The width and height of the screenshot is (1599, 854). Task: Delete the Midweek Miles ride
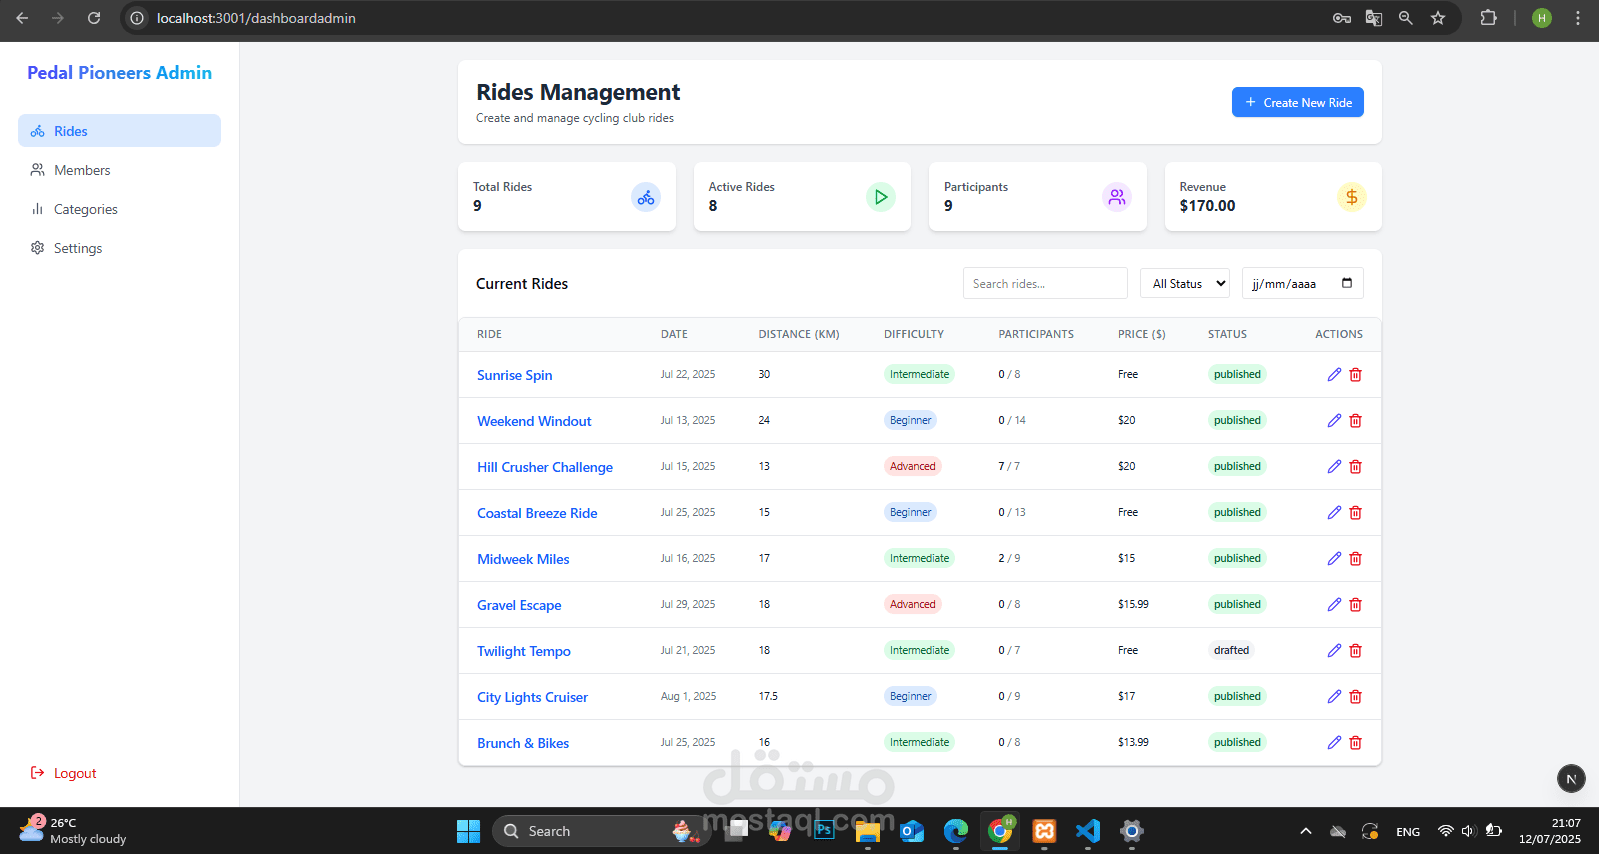point(1356,559)
